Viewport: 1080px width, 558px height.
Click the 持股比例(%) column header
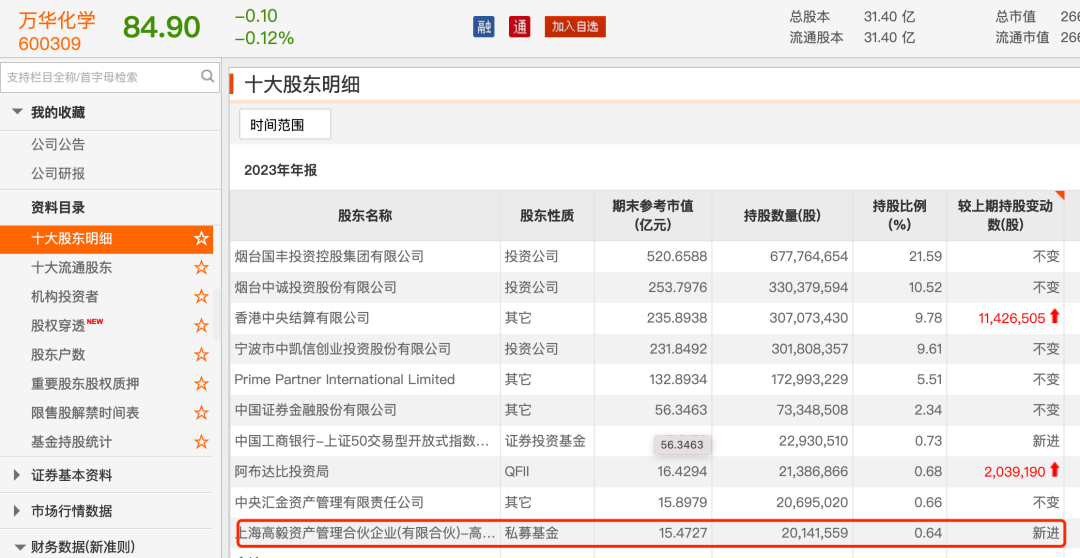point(900,216)
